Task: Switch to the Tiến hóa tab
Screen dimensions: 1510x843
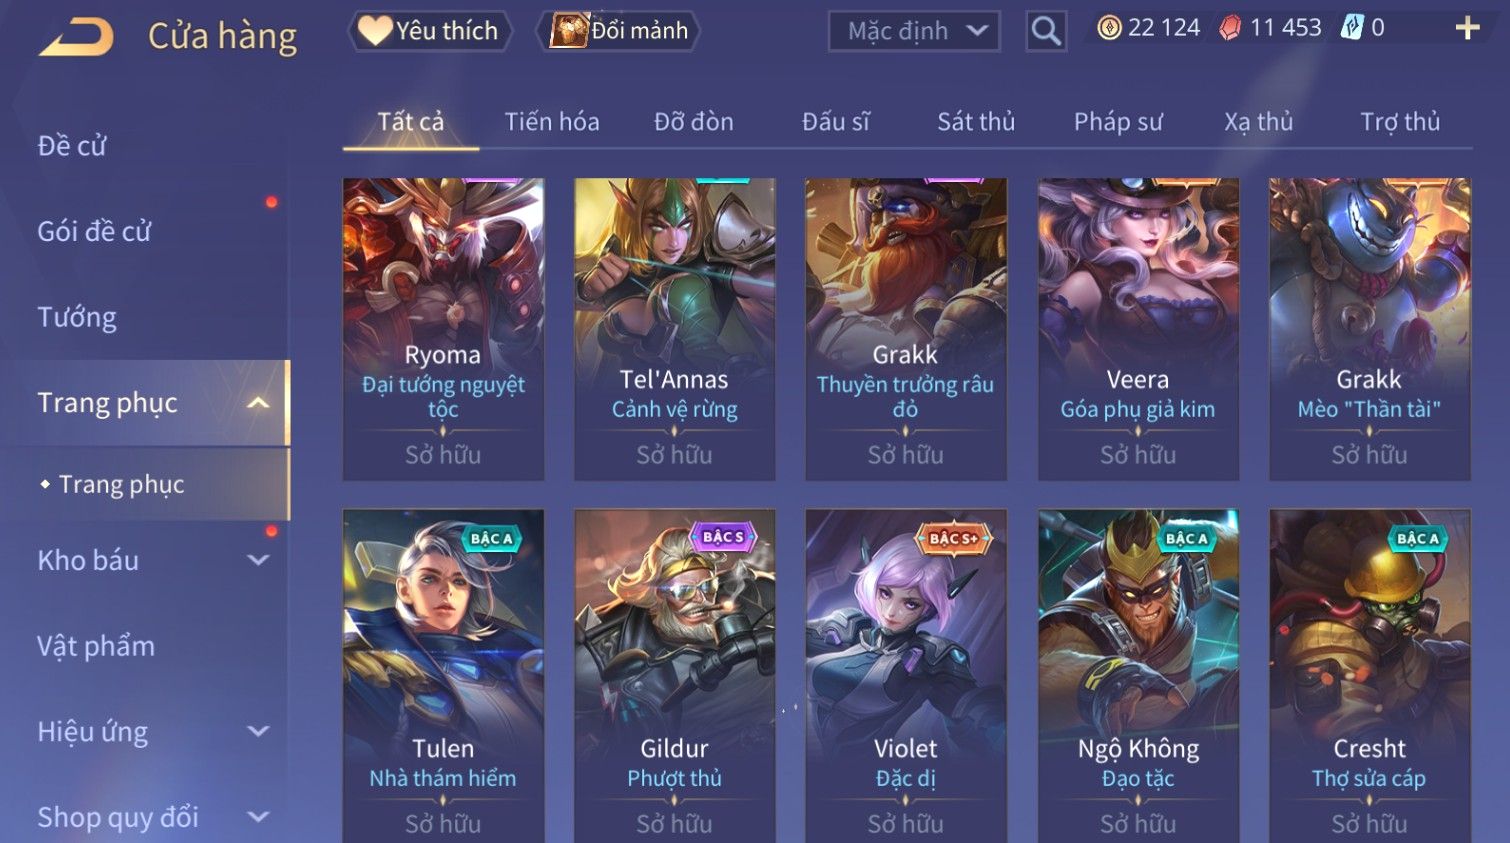Action: point(552,122)
